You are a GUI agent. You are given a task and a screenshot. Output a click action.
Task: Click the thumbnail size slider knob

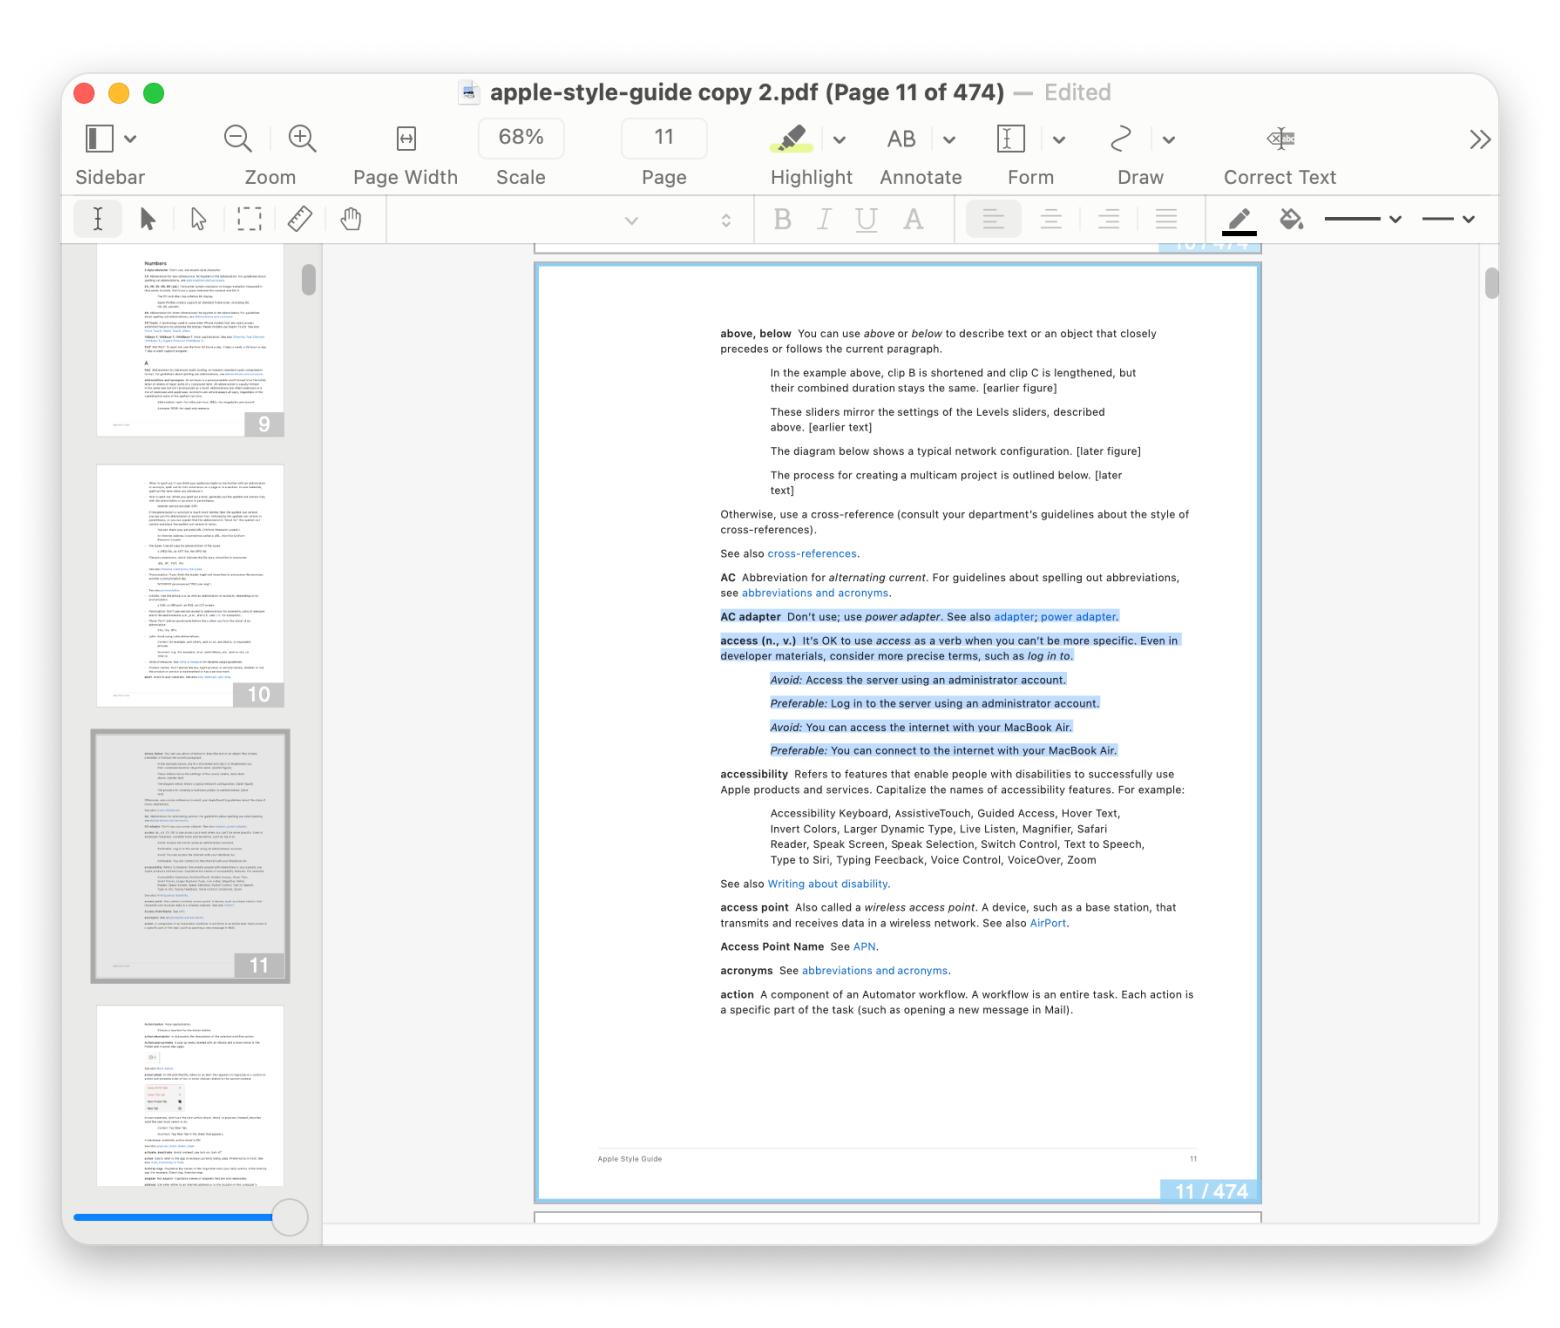click(x=290, y=1217)
